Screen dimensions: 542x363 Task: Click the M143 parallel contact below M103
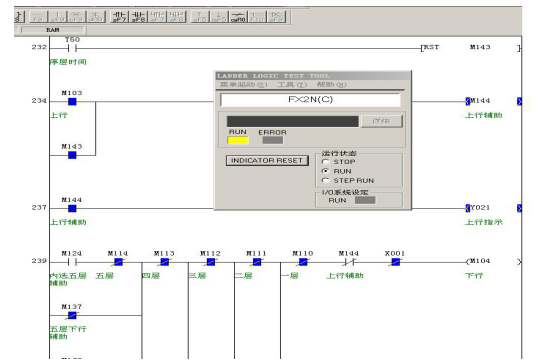click(x=72, y=155)
